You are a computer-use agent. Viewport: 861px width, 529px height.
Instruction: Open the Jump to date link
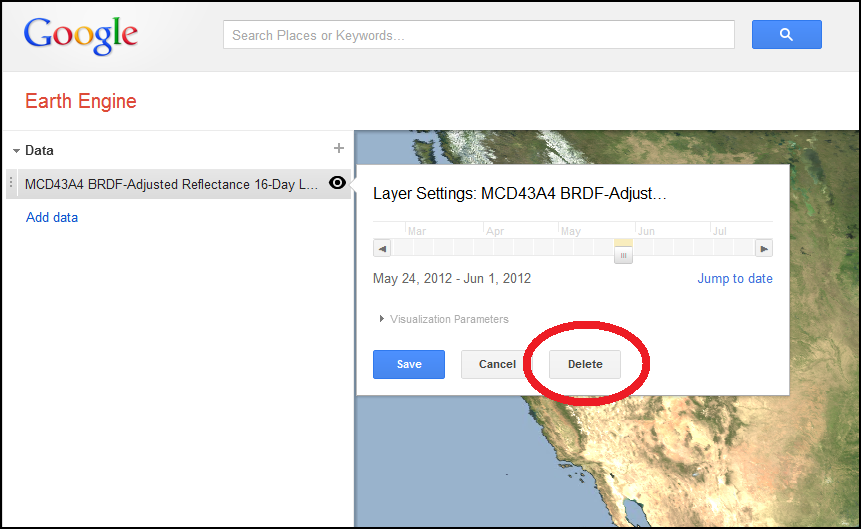[735, 279]
